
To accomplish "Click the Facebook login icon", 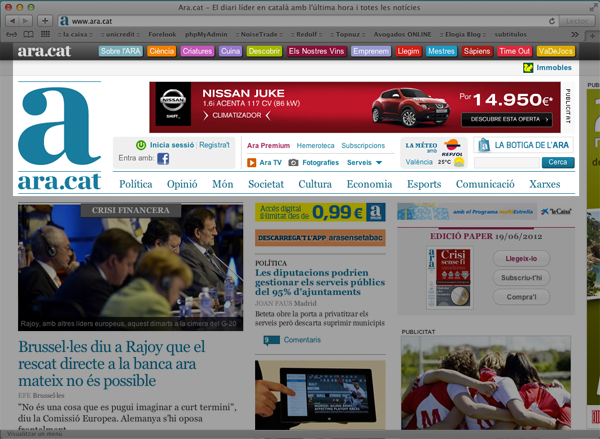I will (163, 158).
